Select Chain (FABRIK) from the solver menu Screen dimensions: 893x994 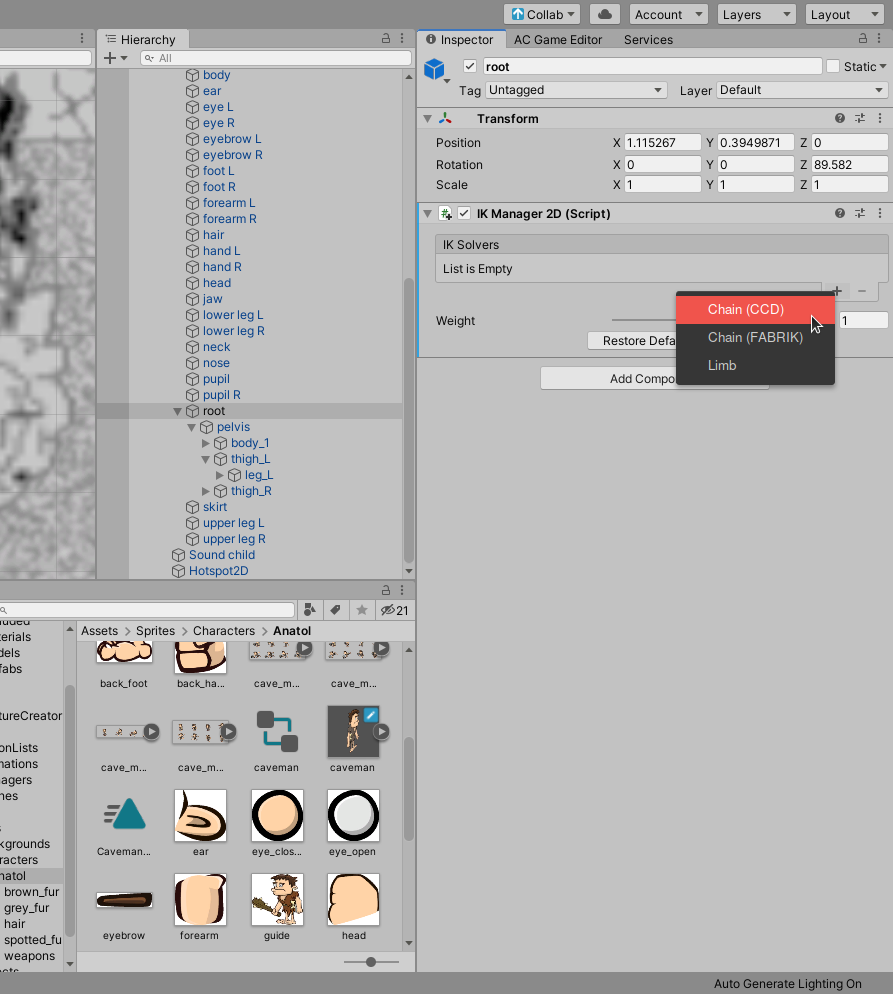[x=755, y=337]
